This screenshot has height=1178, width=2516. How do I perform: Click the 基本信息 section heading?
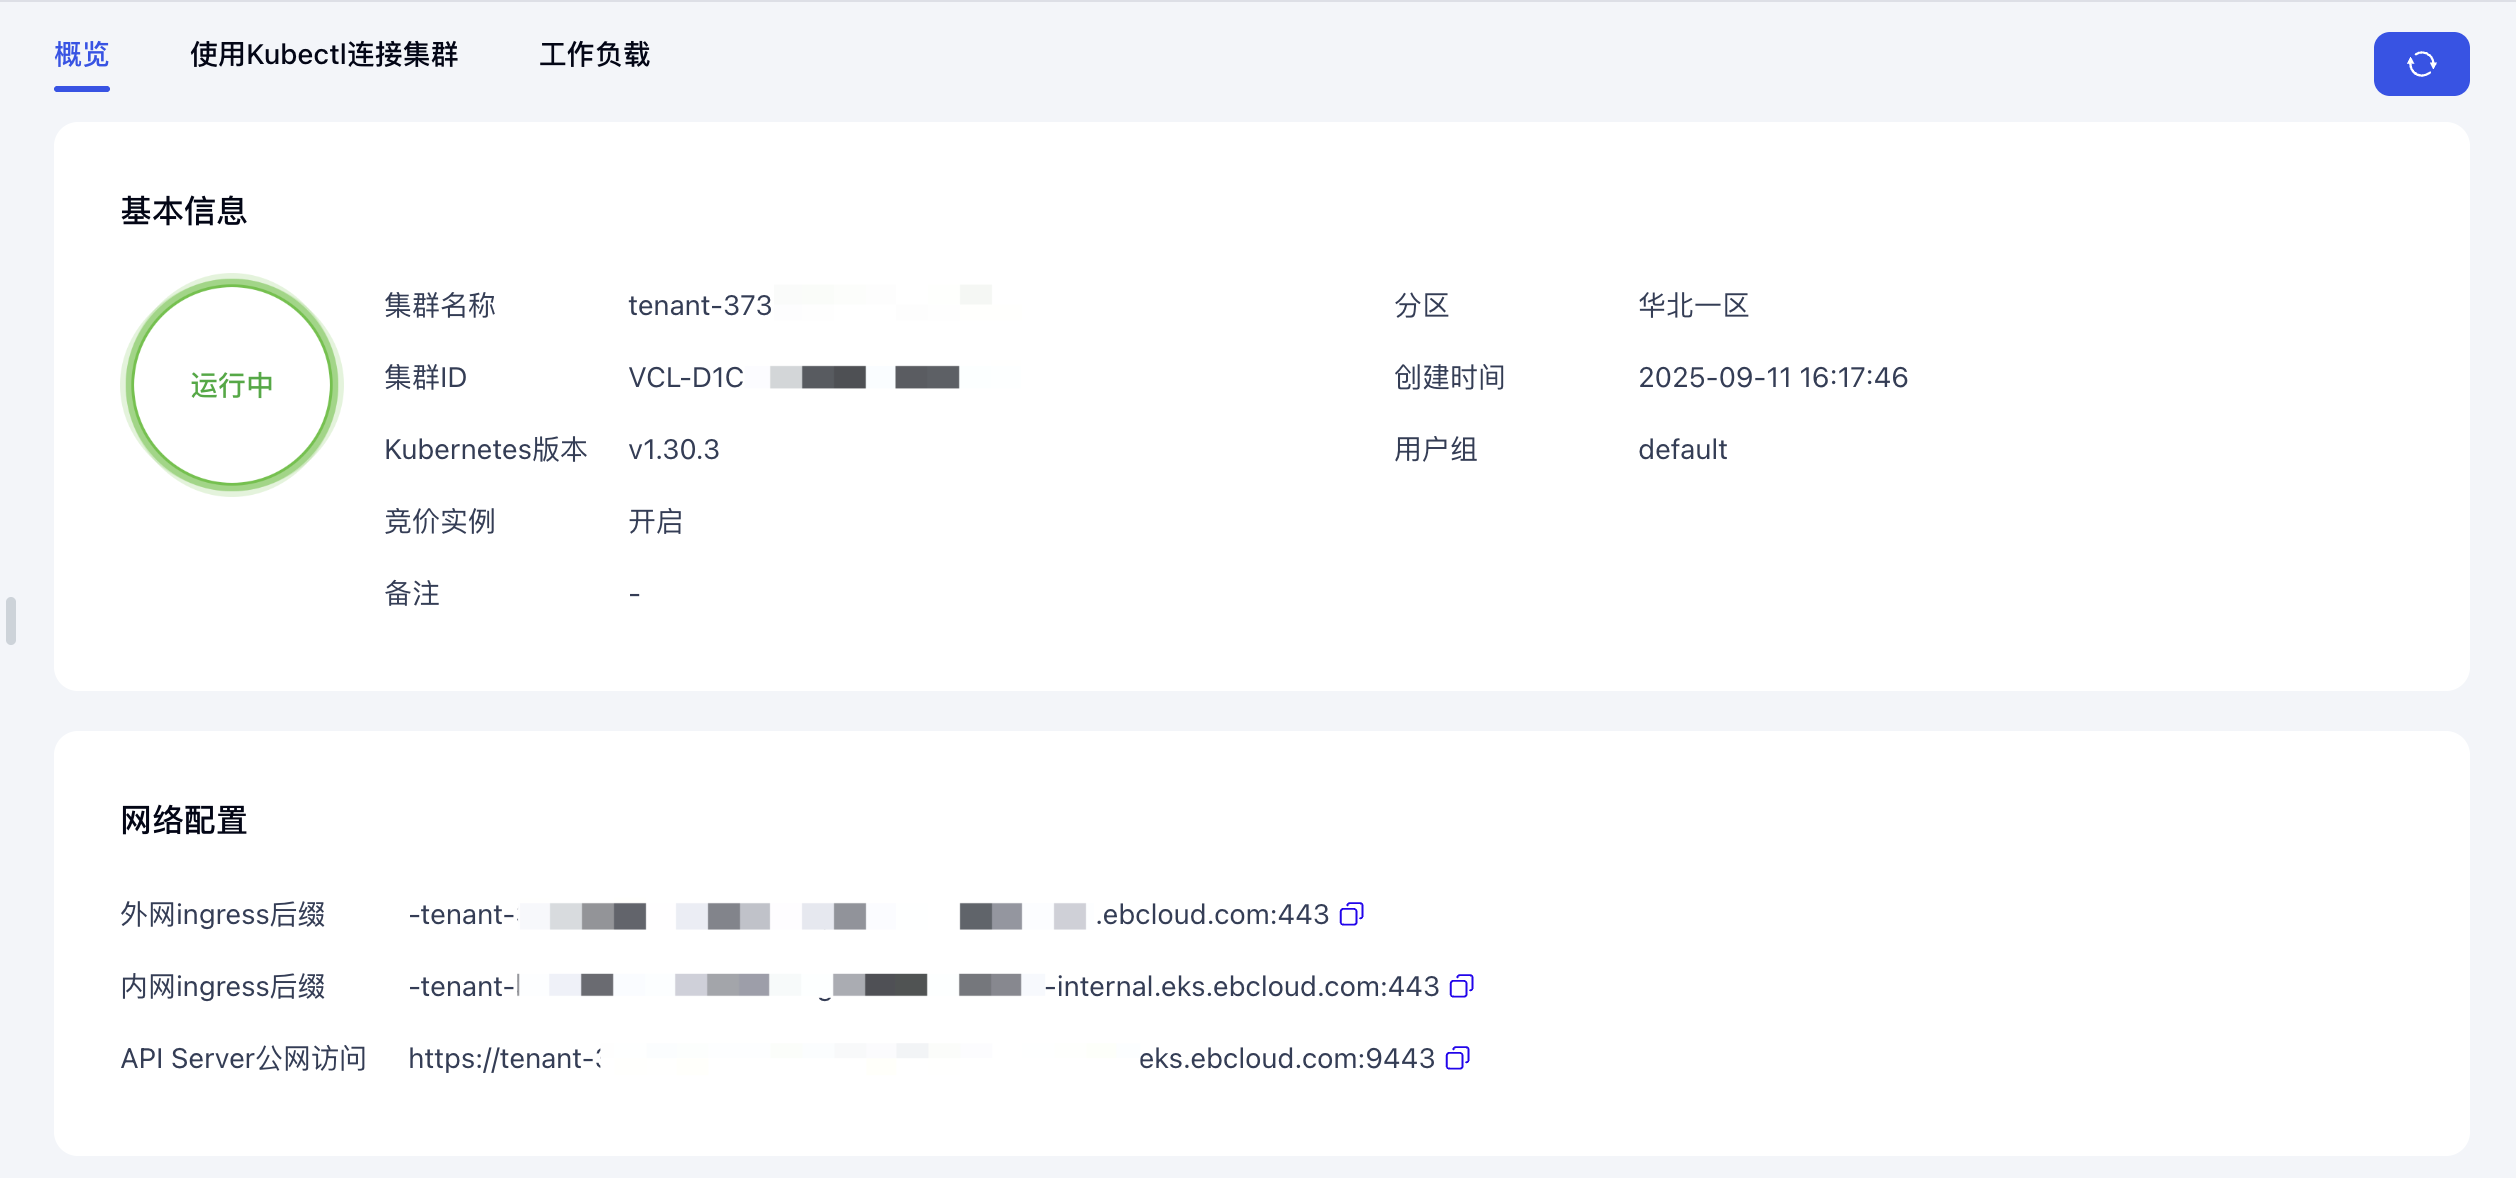(x=184, y=211)
